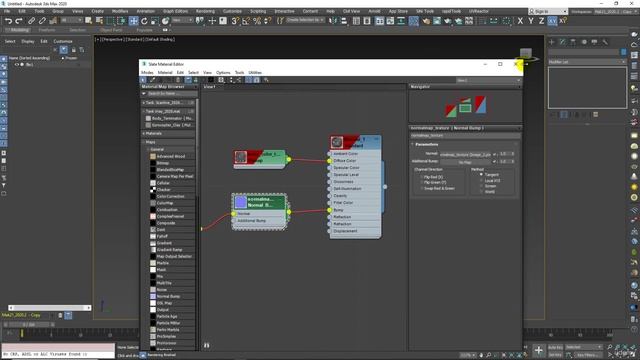Open the Modes menu in Slate editor
Image resolution: width=640 pixels, height=360 pixels.
147,73
